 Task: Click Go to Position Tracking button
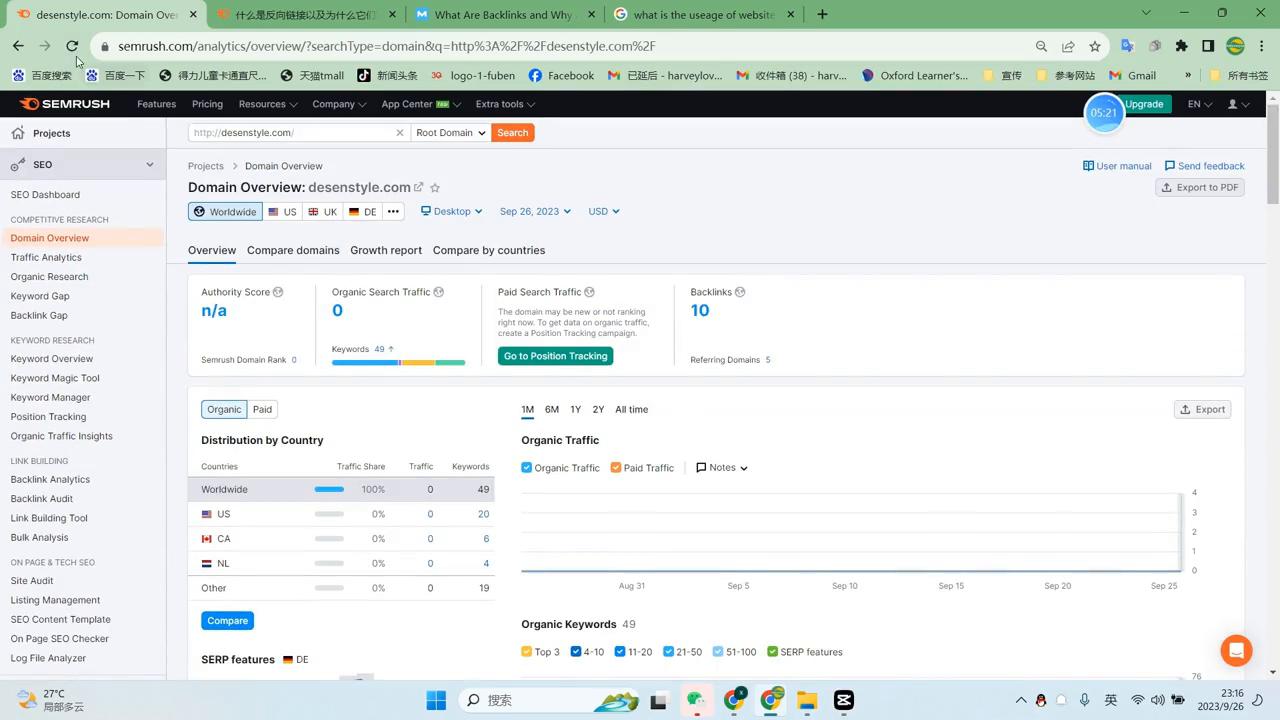555,356
